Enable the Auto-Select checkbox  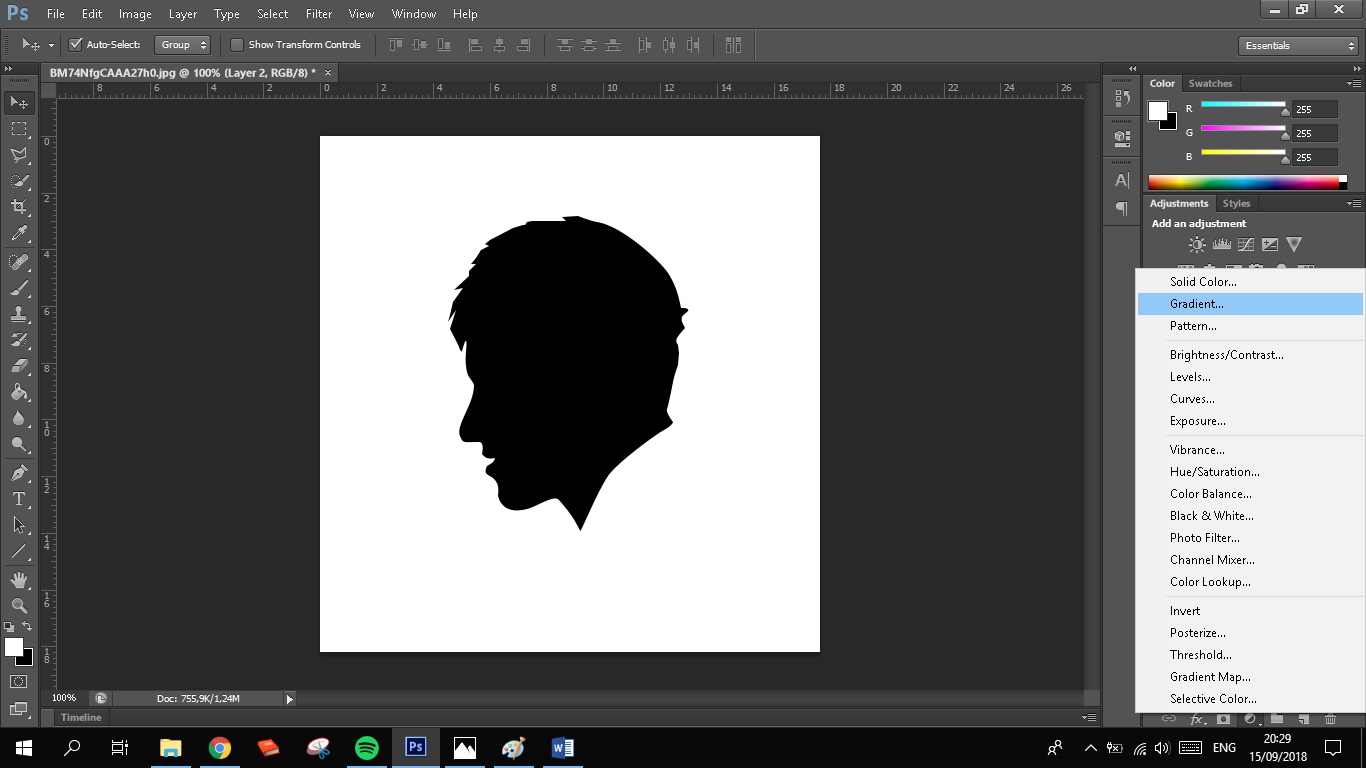click(x=75, y=45)
